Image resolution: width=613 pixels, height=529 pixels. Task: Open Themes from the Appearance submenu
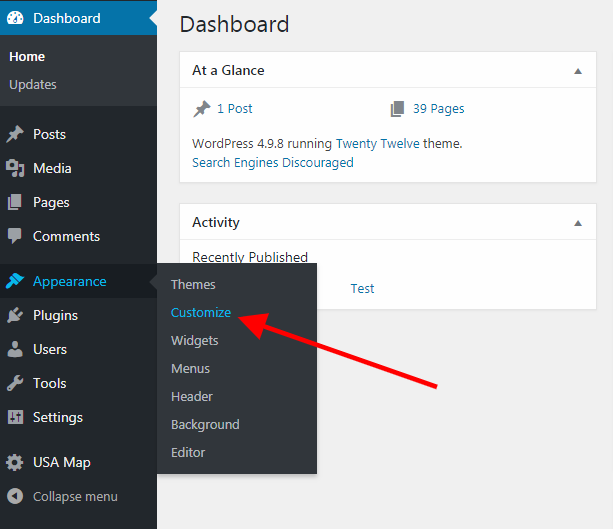(193, 284)
